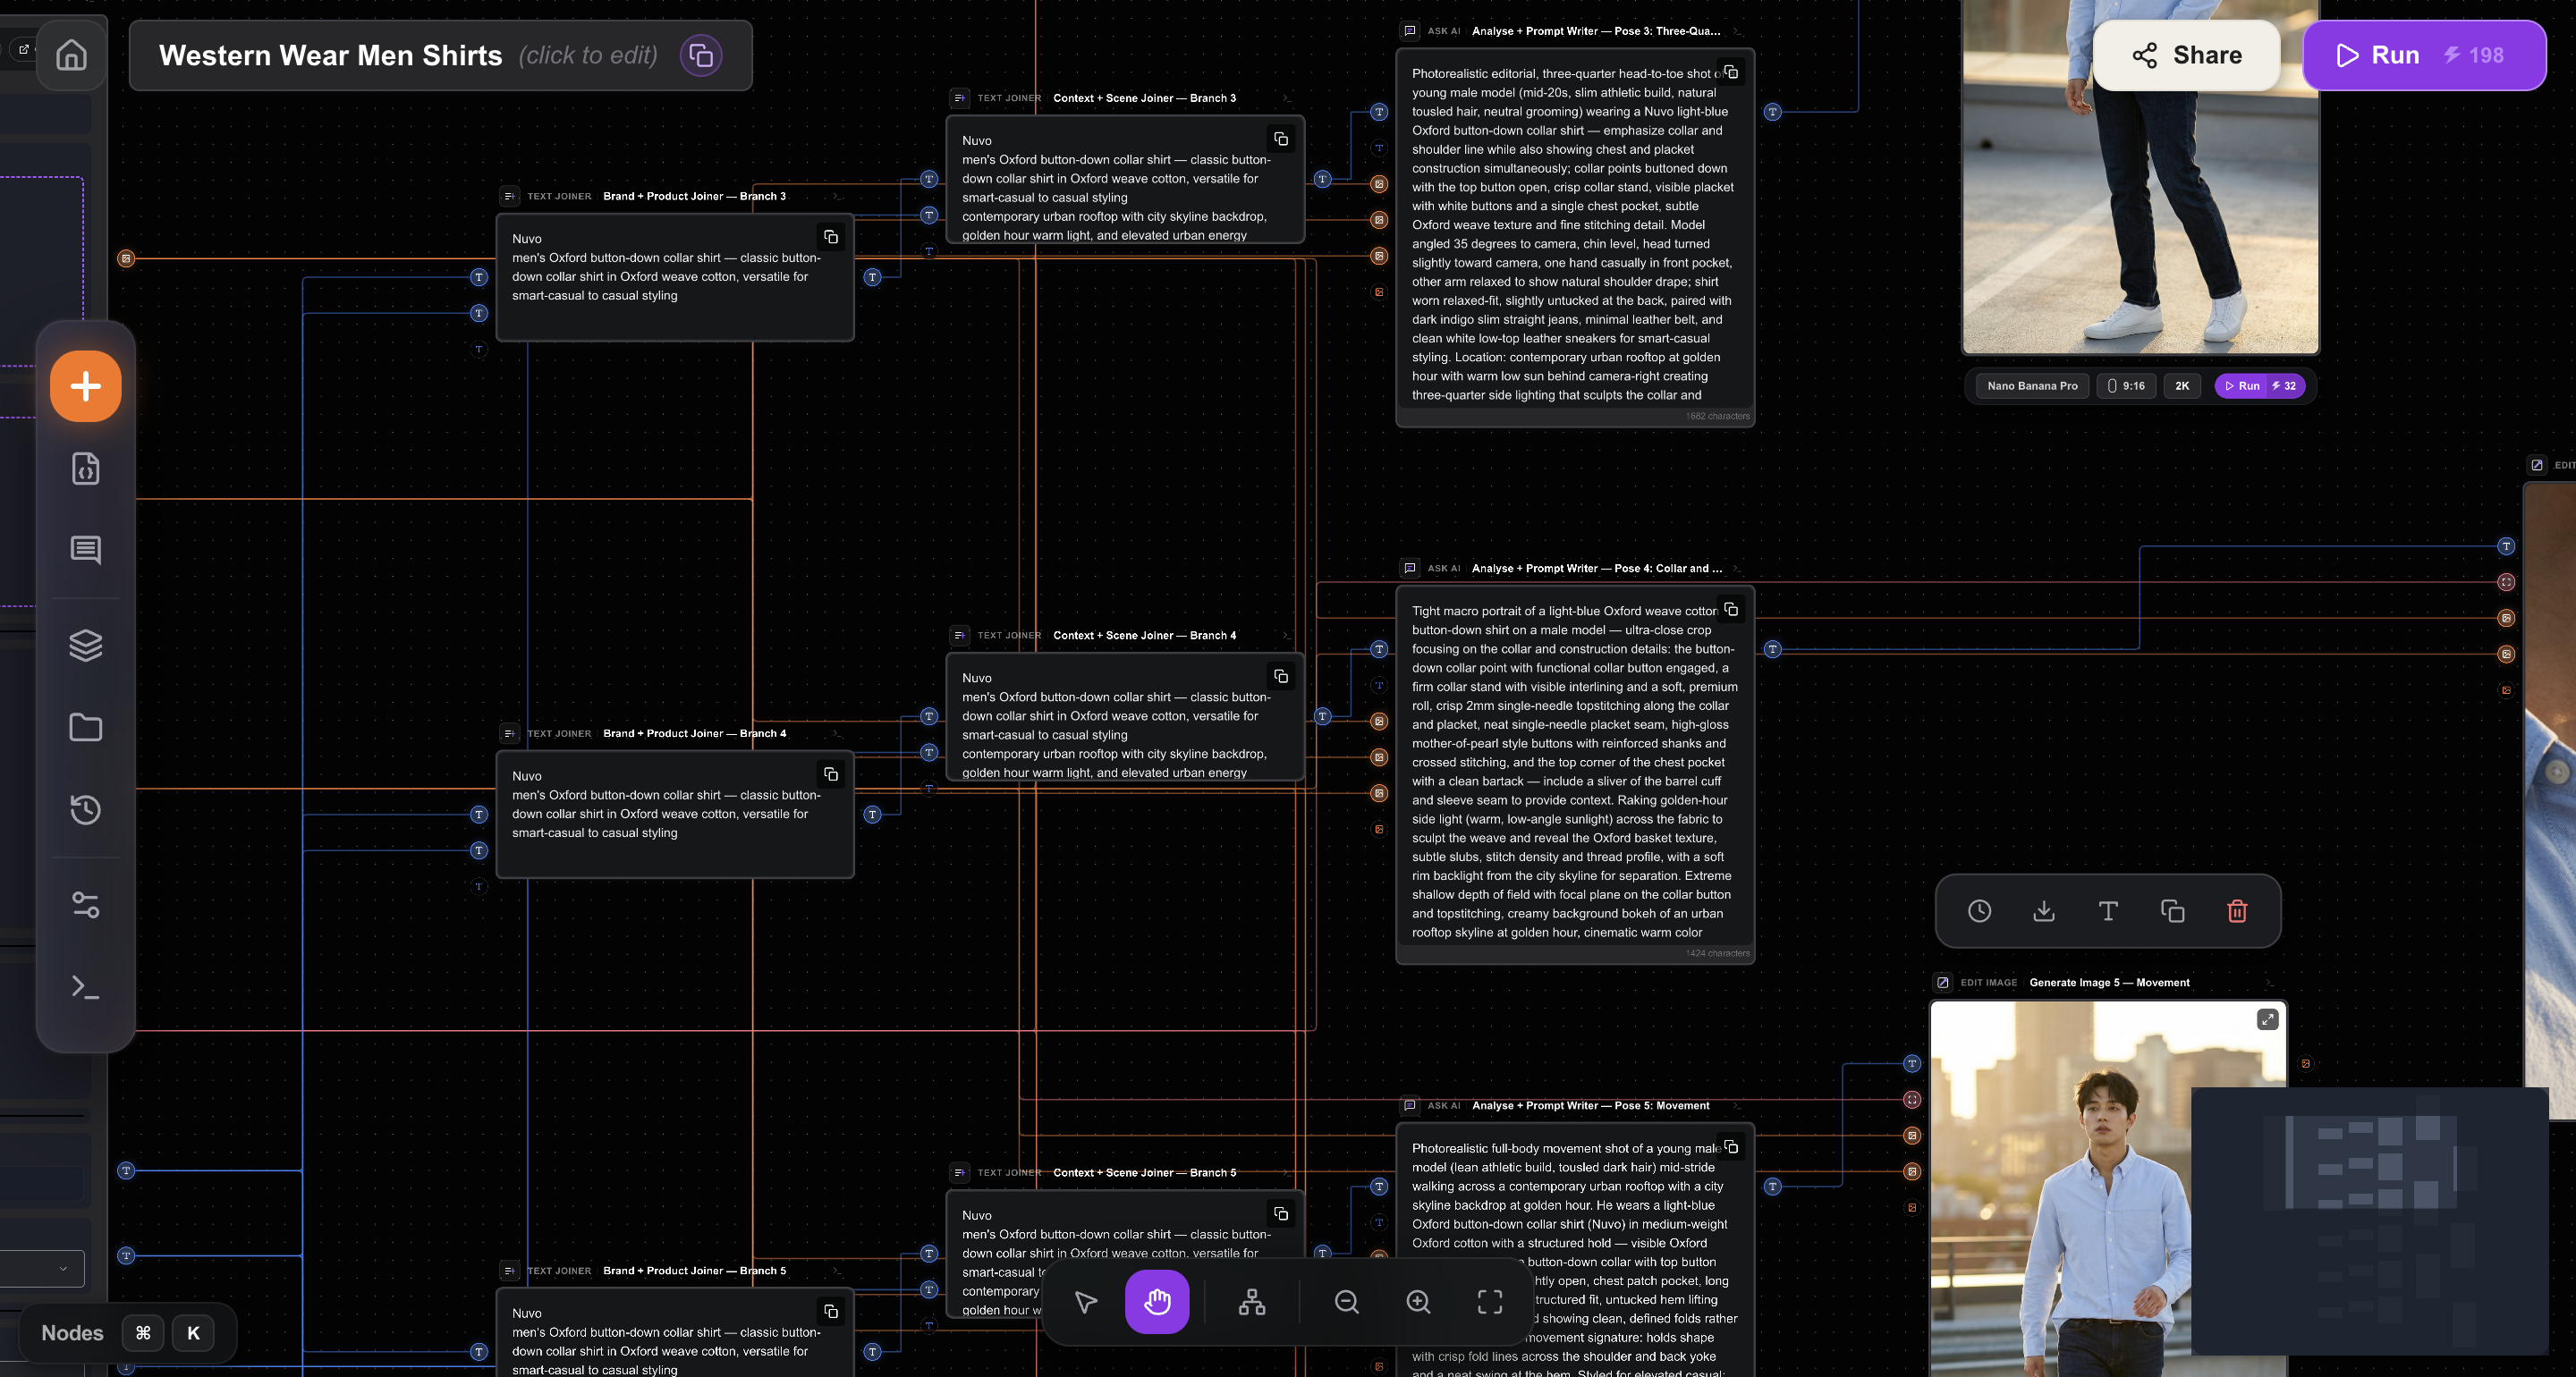
Task: Navigate using the minimap overview
Action: click(2369, 1221)
